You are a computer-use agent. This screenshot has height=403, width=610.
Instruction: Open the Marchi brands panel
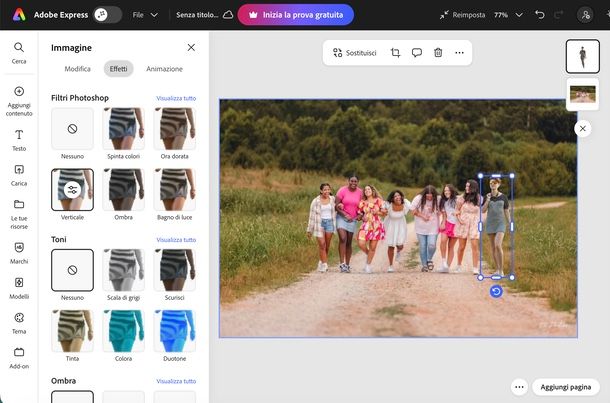click(x=19, y=252)
